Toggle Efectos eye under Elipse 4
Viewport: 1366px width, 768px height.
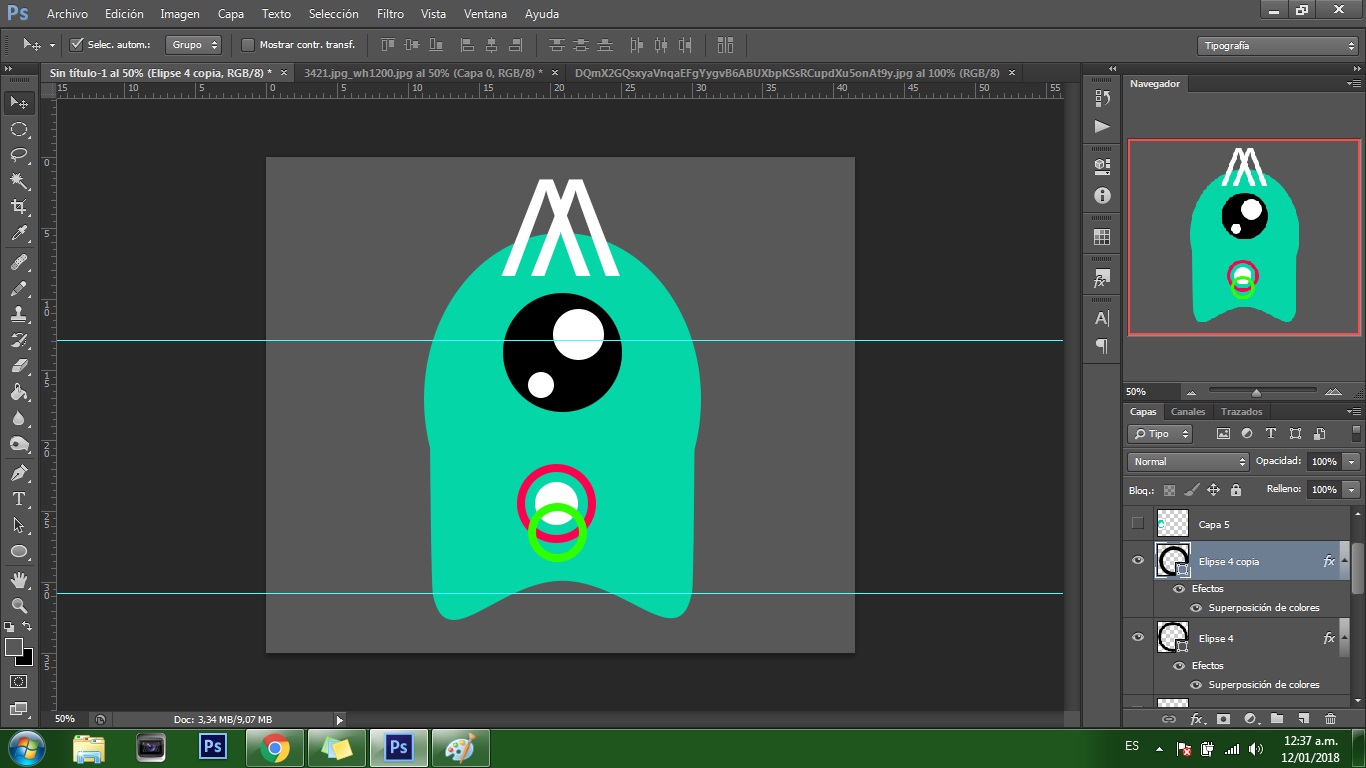coord(1179,666)
